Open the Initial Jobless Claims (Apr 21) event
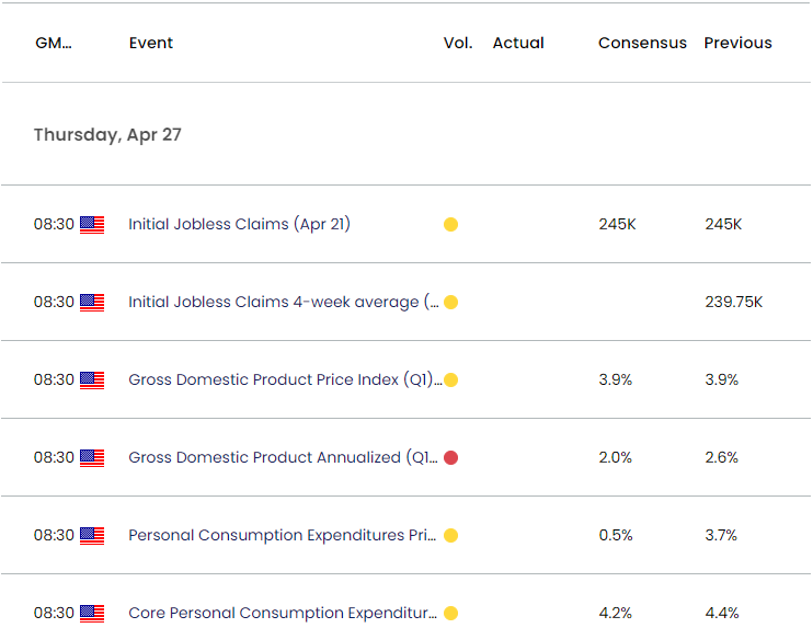This screenshot has height=642, width=812. 239,225
